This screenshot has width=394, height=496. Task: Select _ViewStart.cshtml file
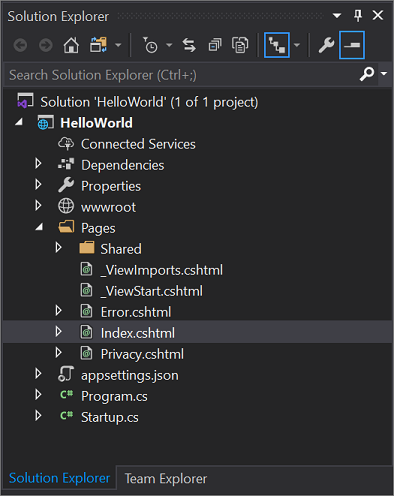click(151, 291)
